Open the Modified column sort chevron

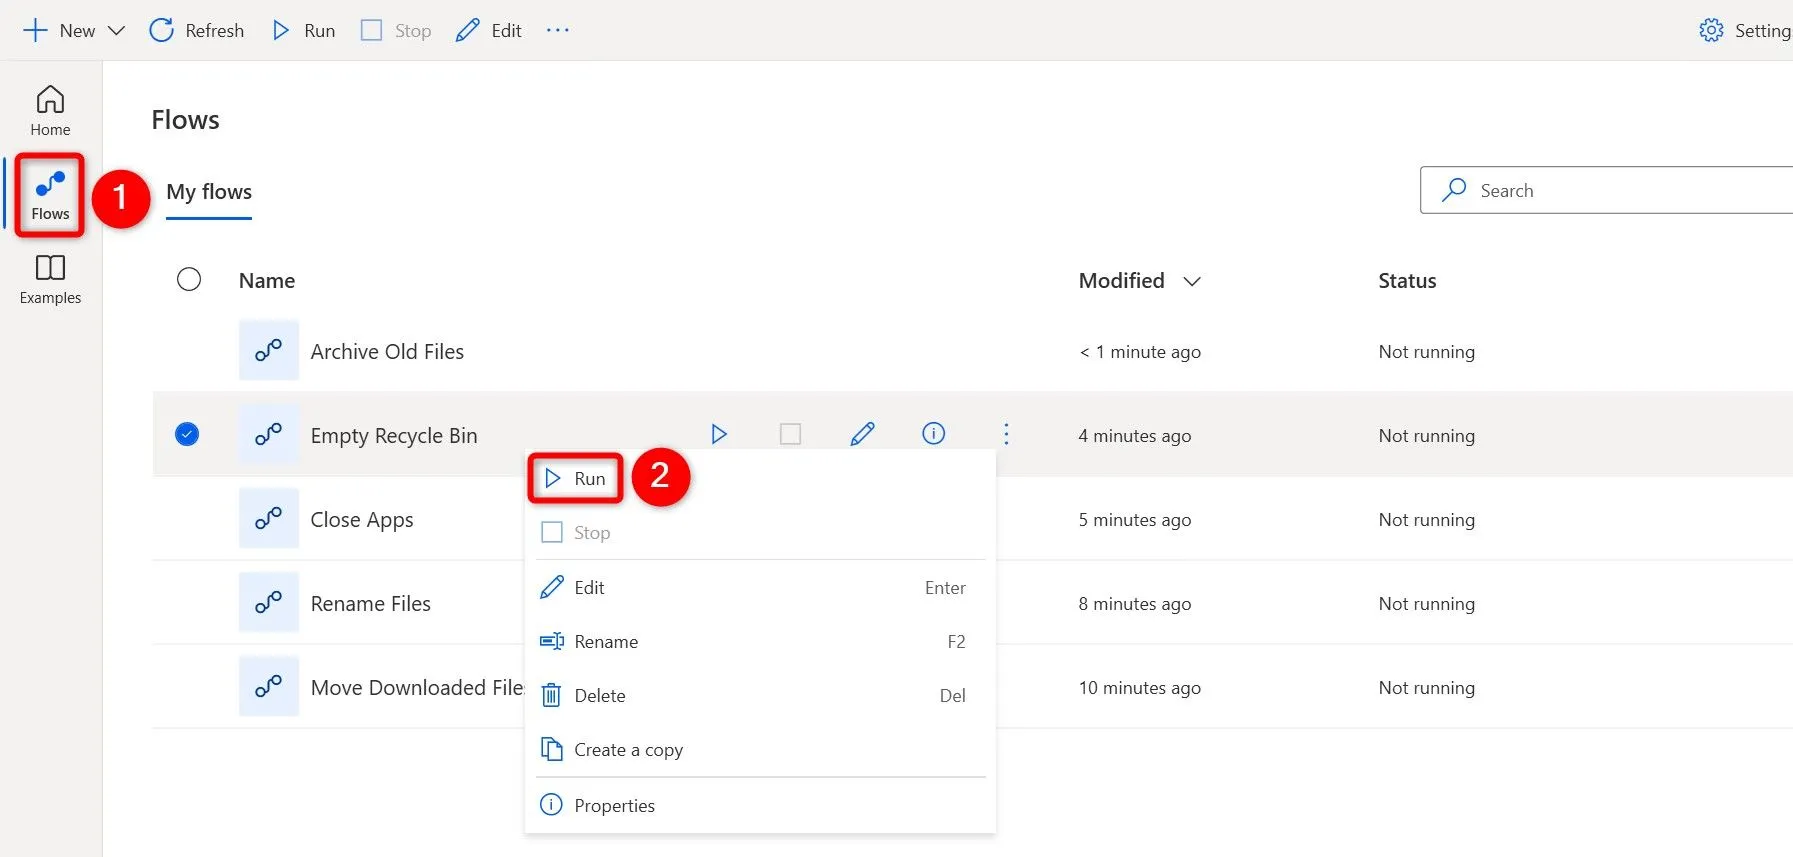(1191, 282)
